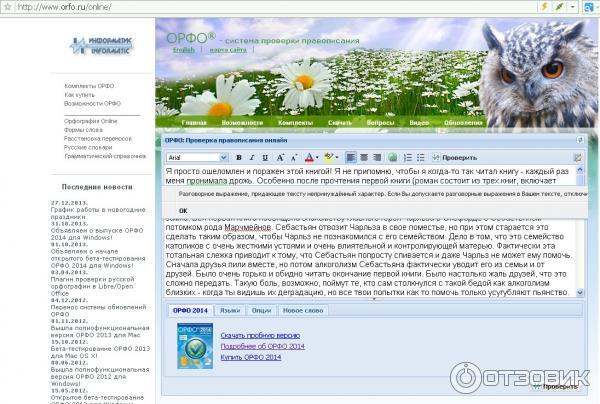The height and width of the screenshot is (404, 600).
Task: Open Возможности in green navigation bar
Action: [x=242, y=122]
